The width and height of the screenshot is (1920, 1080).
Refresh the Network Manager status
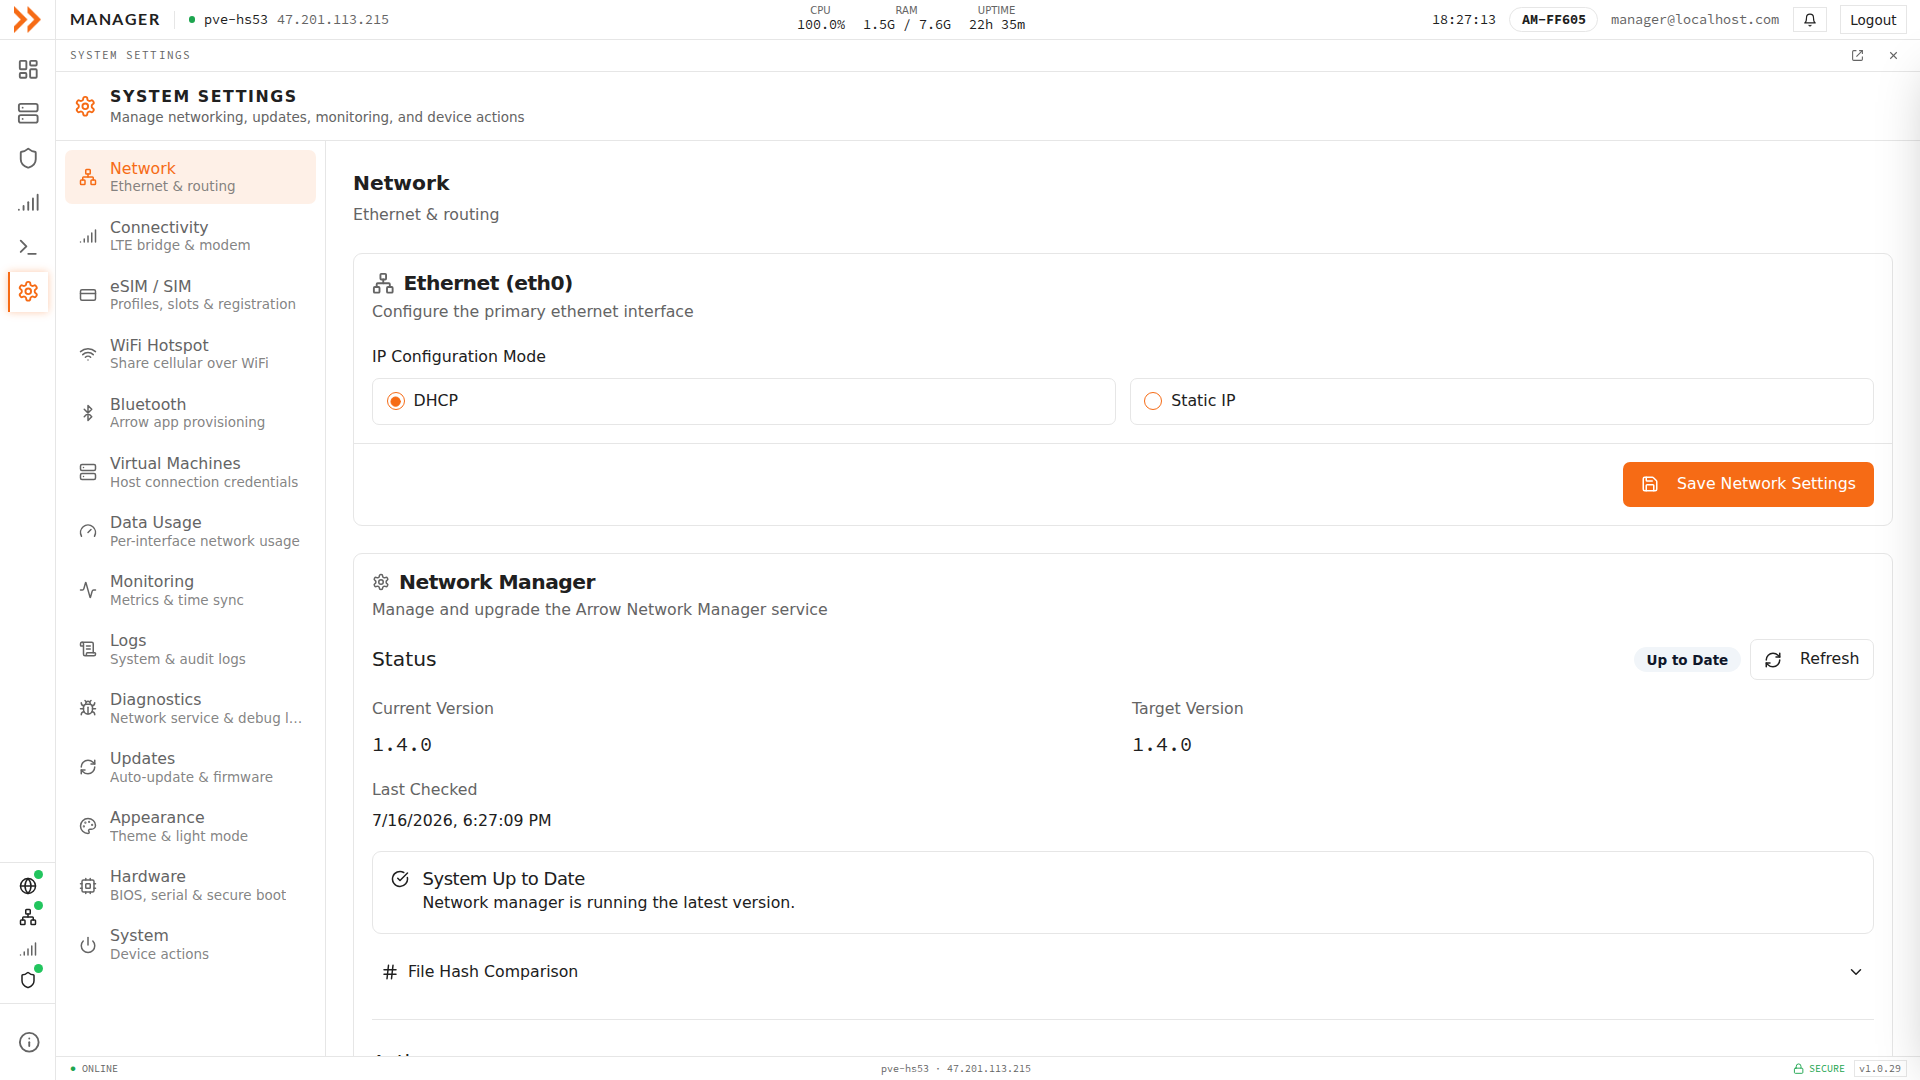[1811, 659]
